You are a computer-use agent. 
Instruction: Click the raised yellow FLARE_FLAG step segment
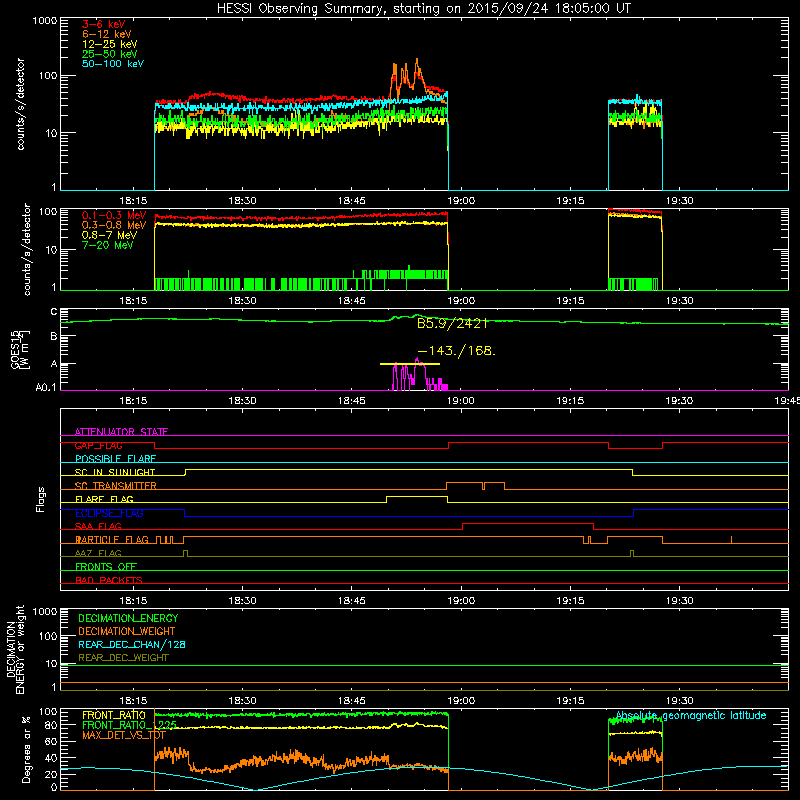(417, 496)
